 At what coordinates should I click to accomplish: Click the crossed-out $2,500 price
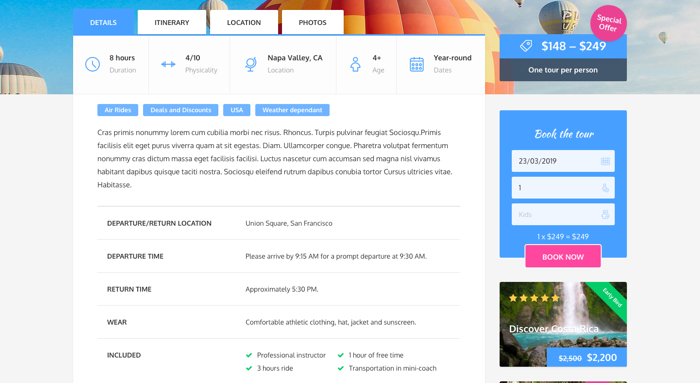click(x=570, y=358)
